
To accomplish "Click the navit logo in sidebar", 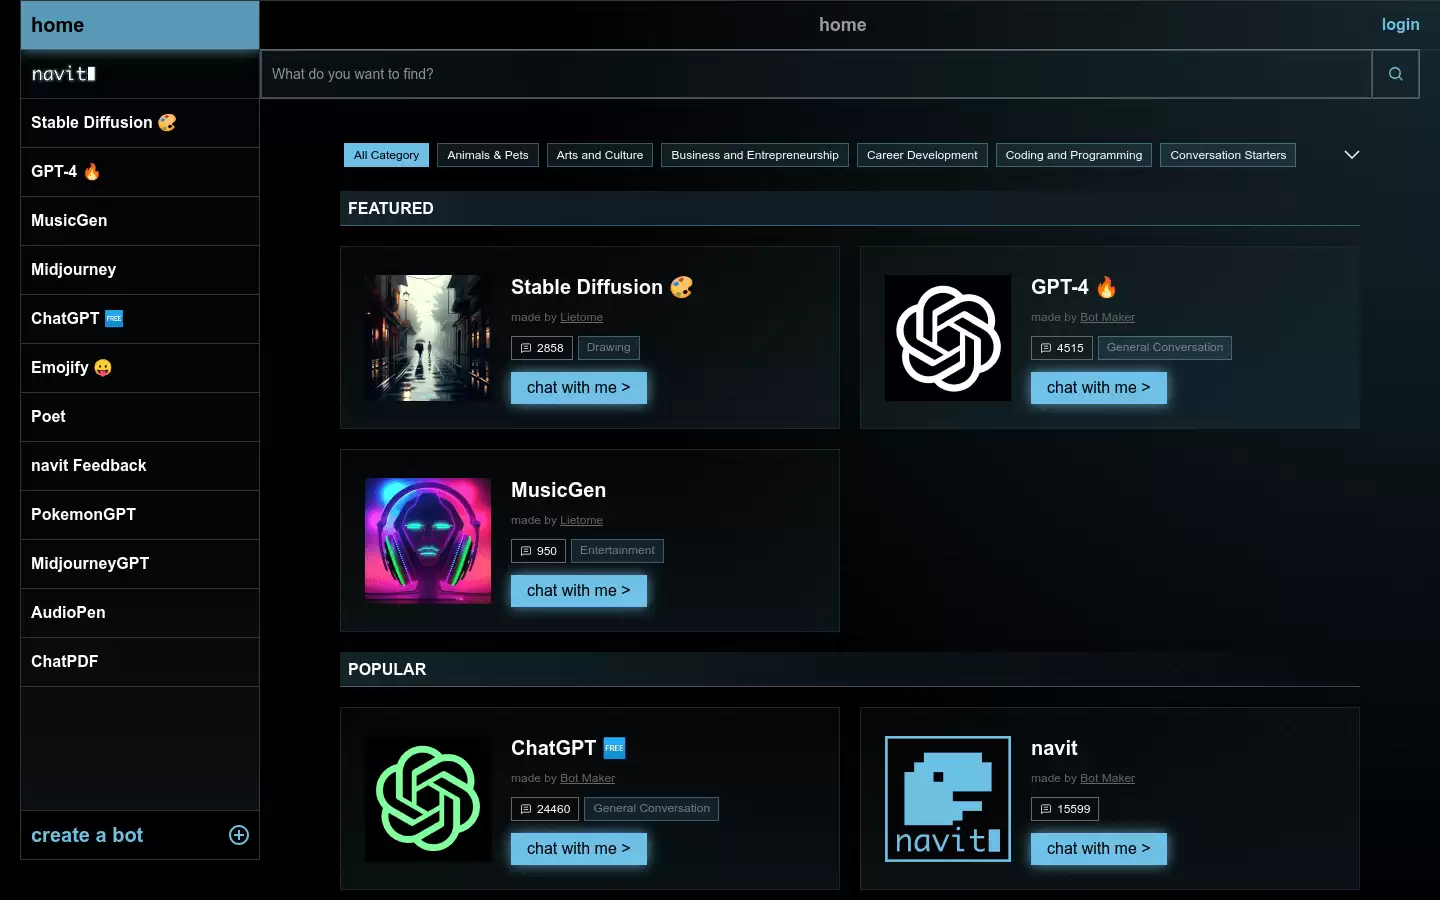I will coord(64,74).
